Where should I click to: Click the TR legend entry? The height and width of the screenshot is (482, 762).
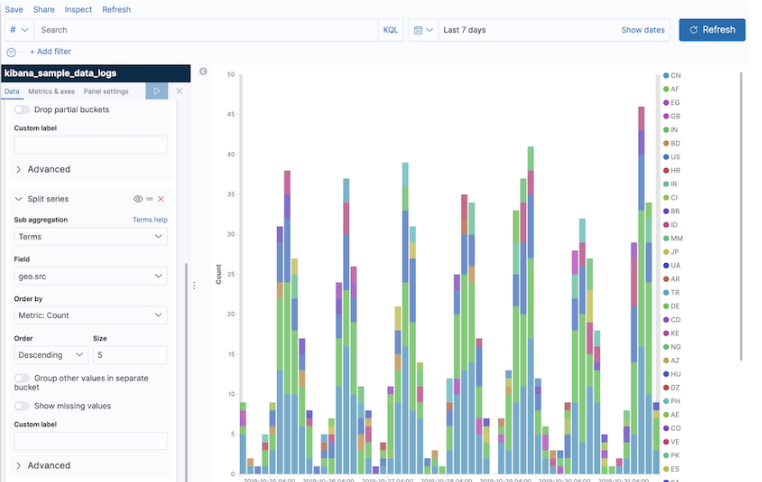[672, 293]
